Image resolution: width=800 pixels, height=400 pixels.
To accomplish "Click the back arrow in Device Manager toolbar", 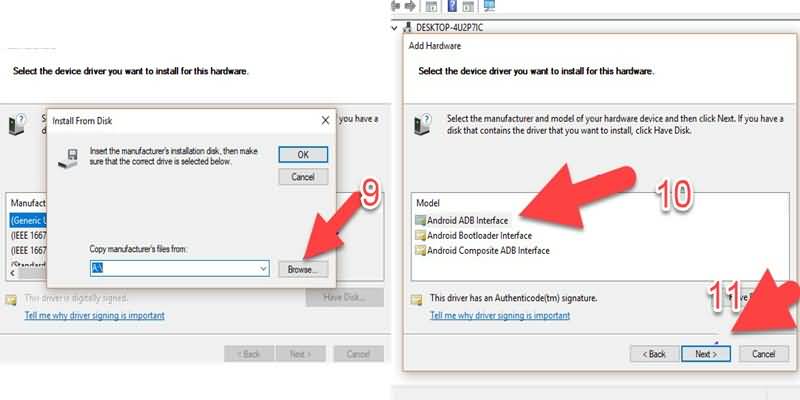I will pos(395,6).
